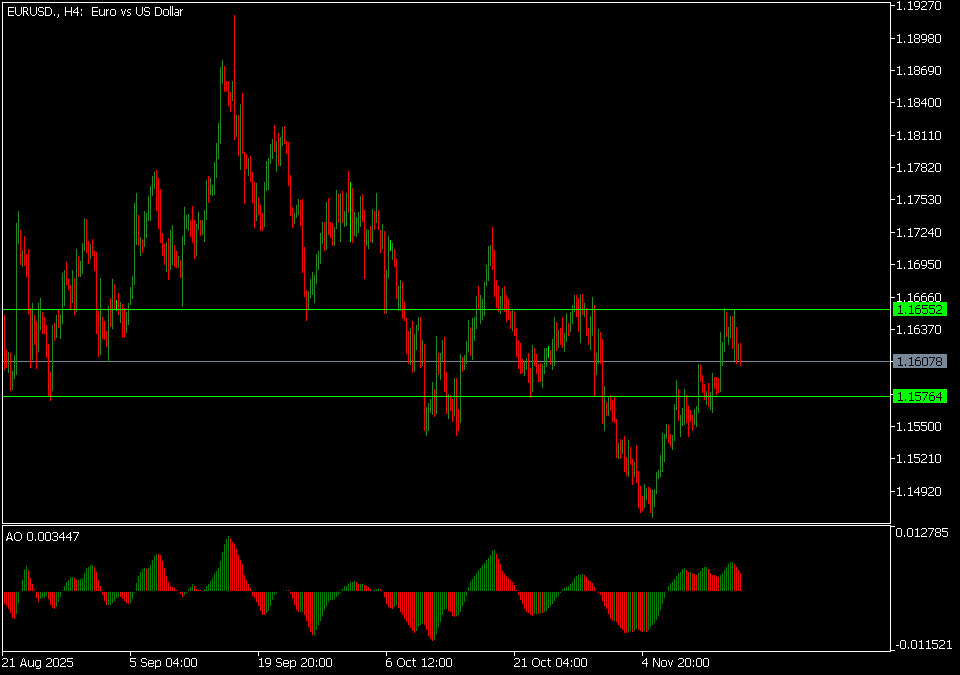Click the -0.011521 value on AO scale
The image size is (960, 675).
922,645
